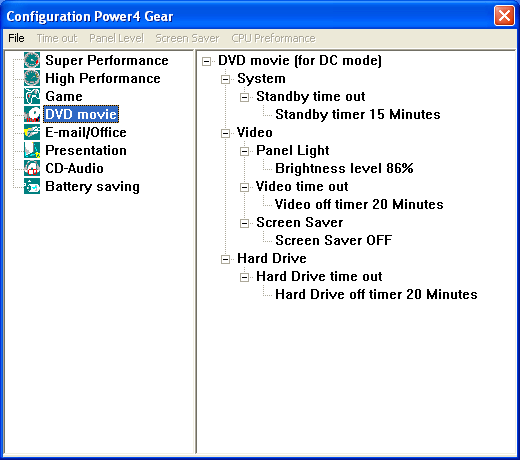Collapse the Screen Saver tree node
Viewport: 521px width, 460px height.
pos(245,223)
